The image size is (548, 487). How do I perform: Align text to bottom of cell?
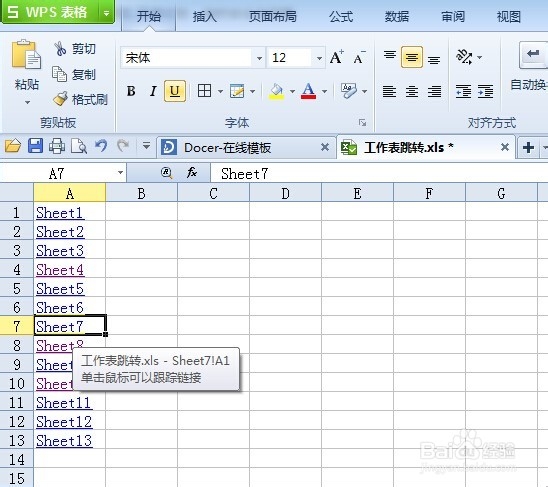pyautogui.click(x=434, y=59)
